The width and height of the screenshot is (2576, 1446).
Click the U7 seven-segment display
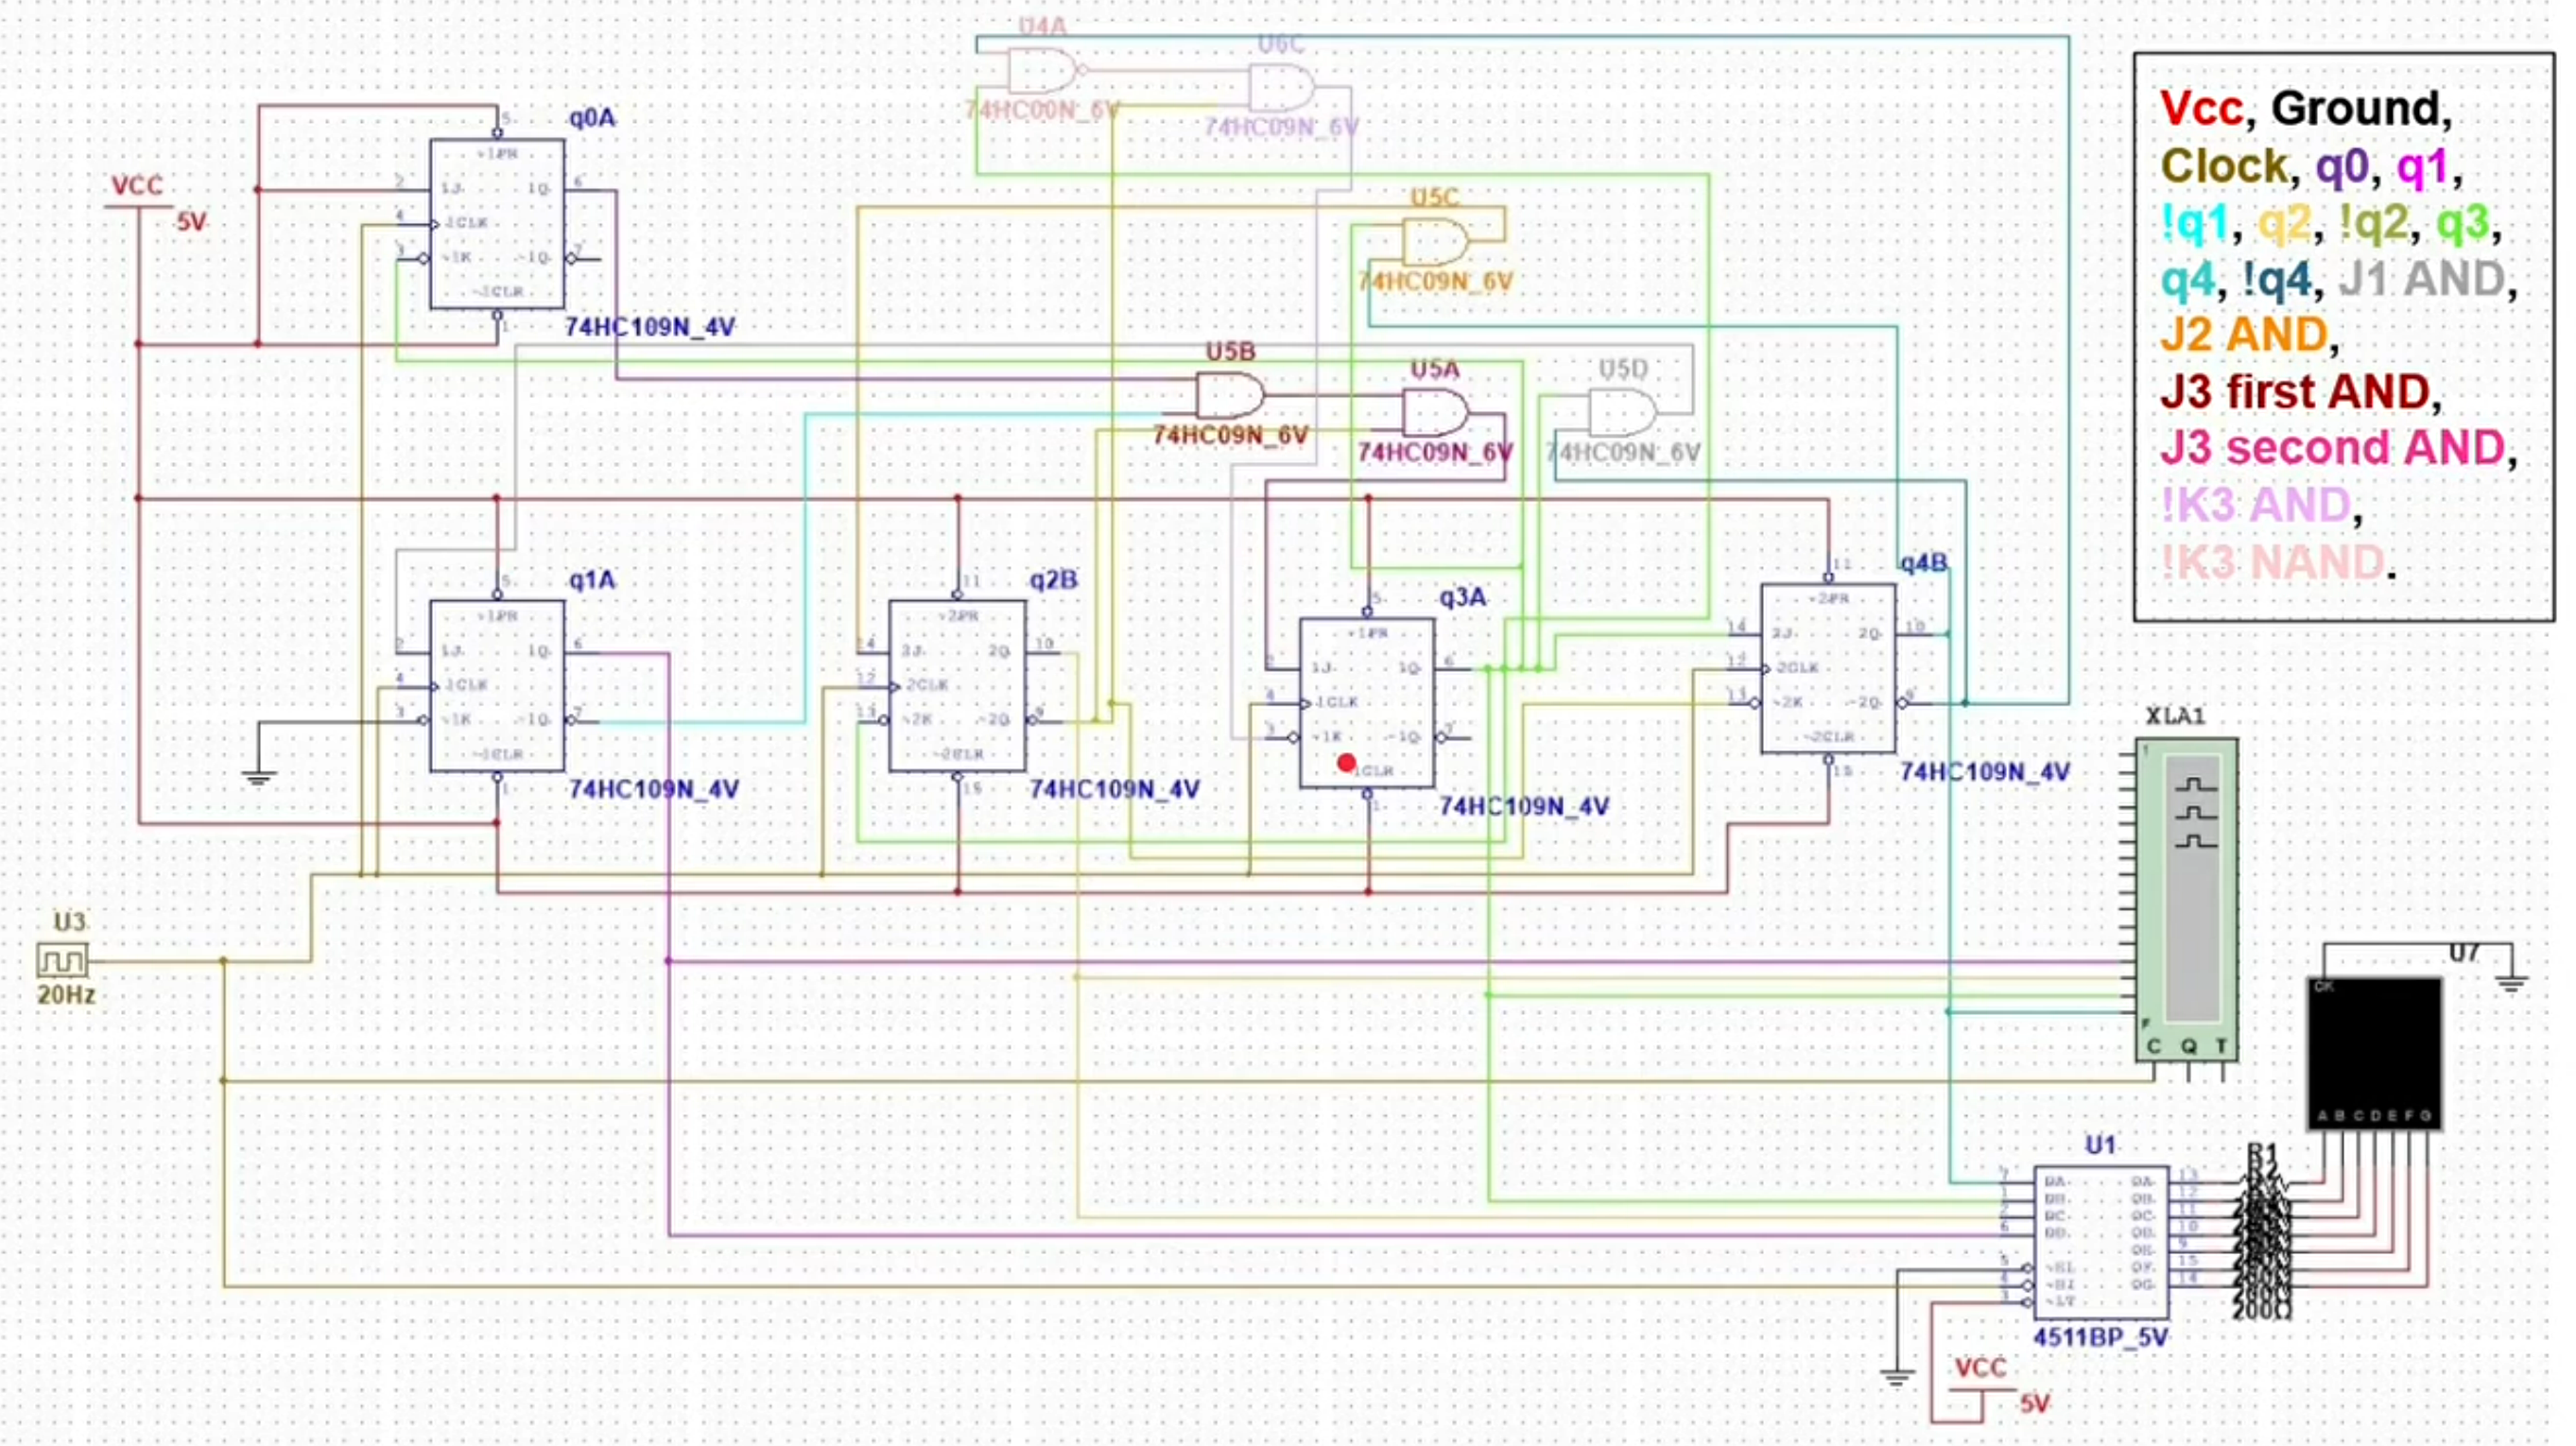pos(2374,1052)
